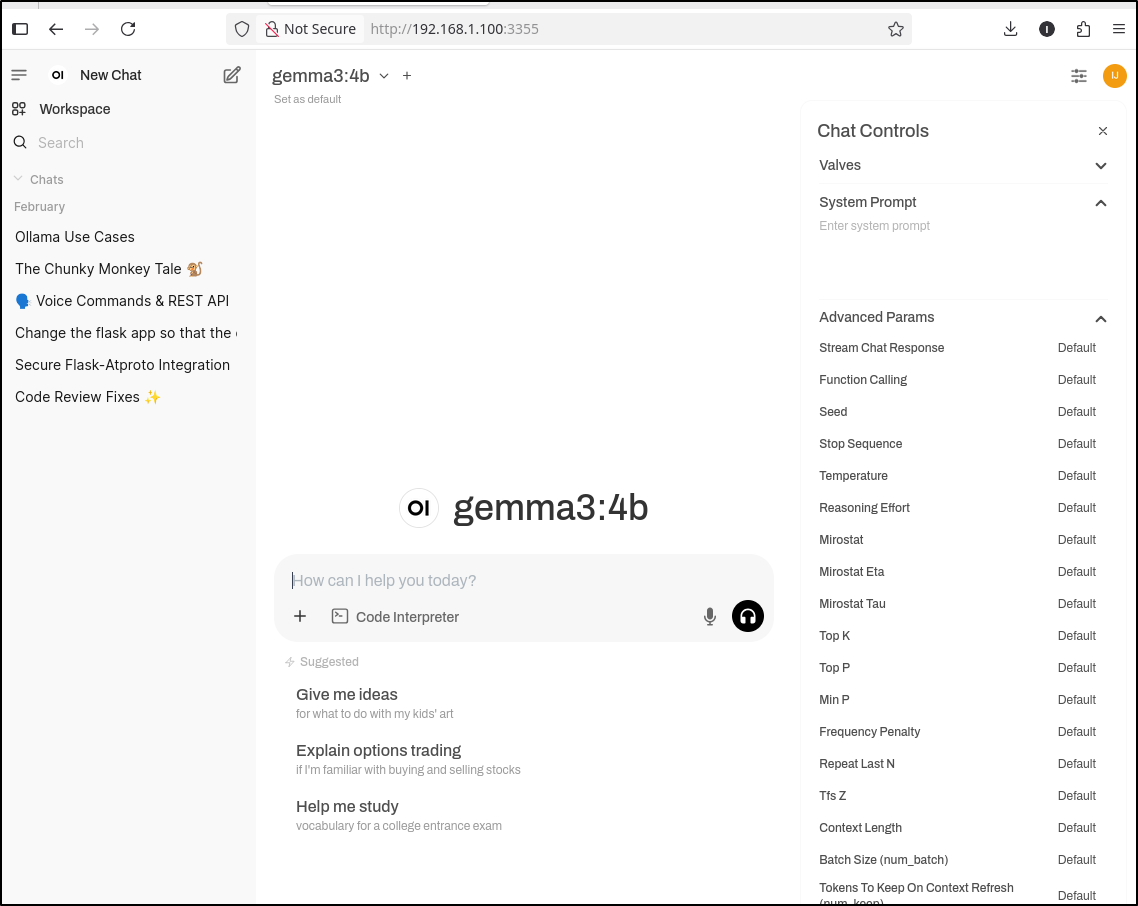Start voice call with headphone icon
This screenshot has width=1138, height=906.
click(x=748, y=616)
